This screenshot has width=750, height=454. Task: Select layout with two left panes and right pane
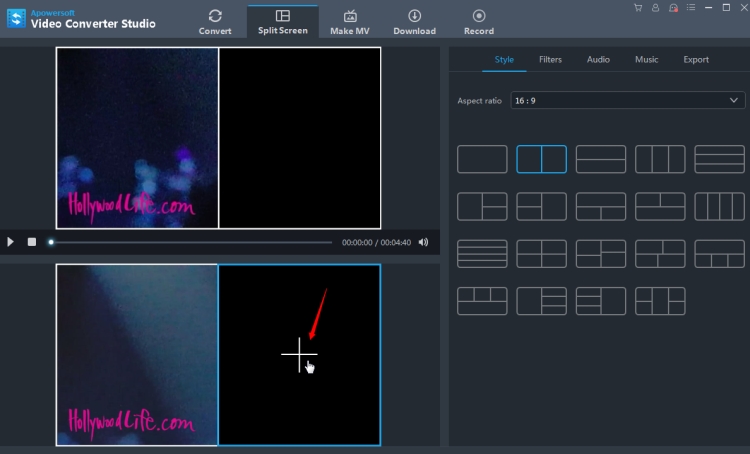pos(541,207)
